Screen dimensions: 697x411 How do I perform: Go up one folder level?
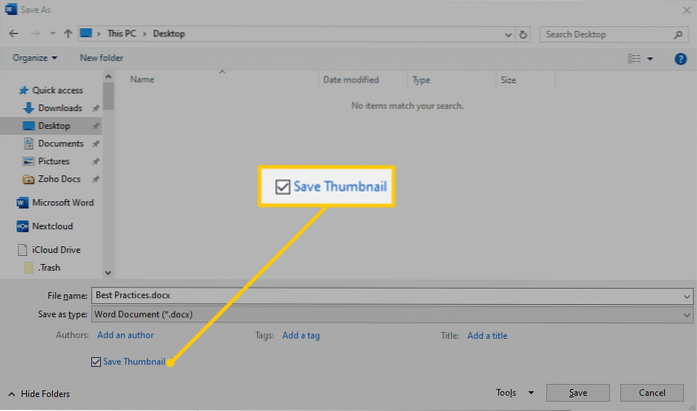(x=68, y=34)
